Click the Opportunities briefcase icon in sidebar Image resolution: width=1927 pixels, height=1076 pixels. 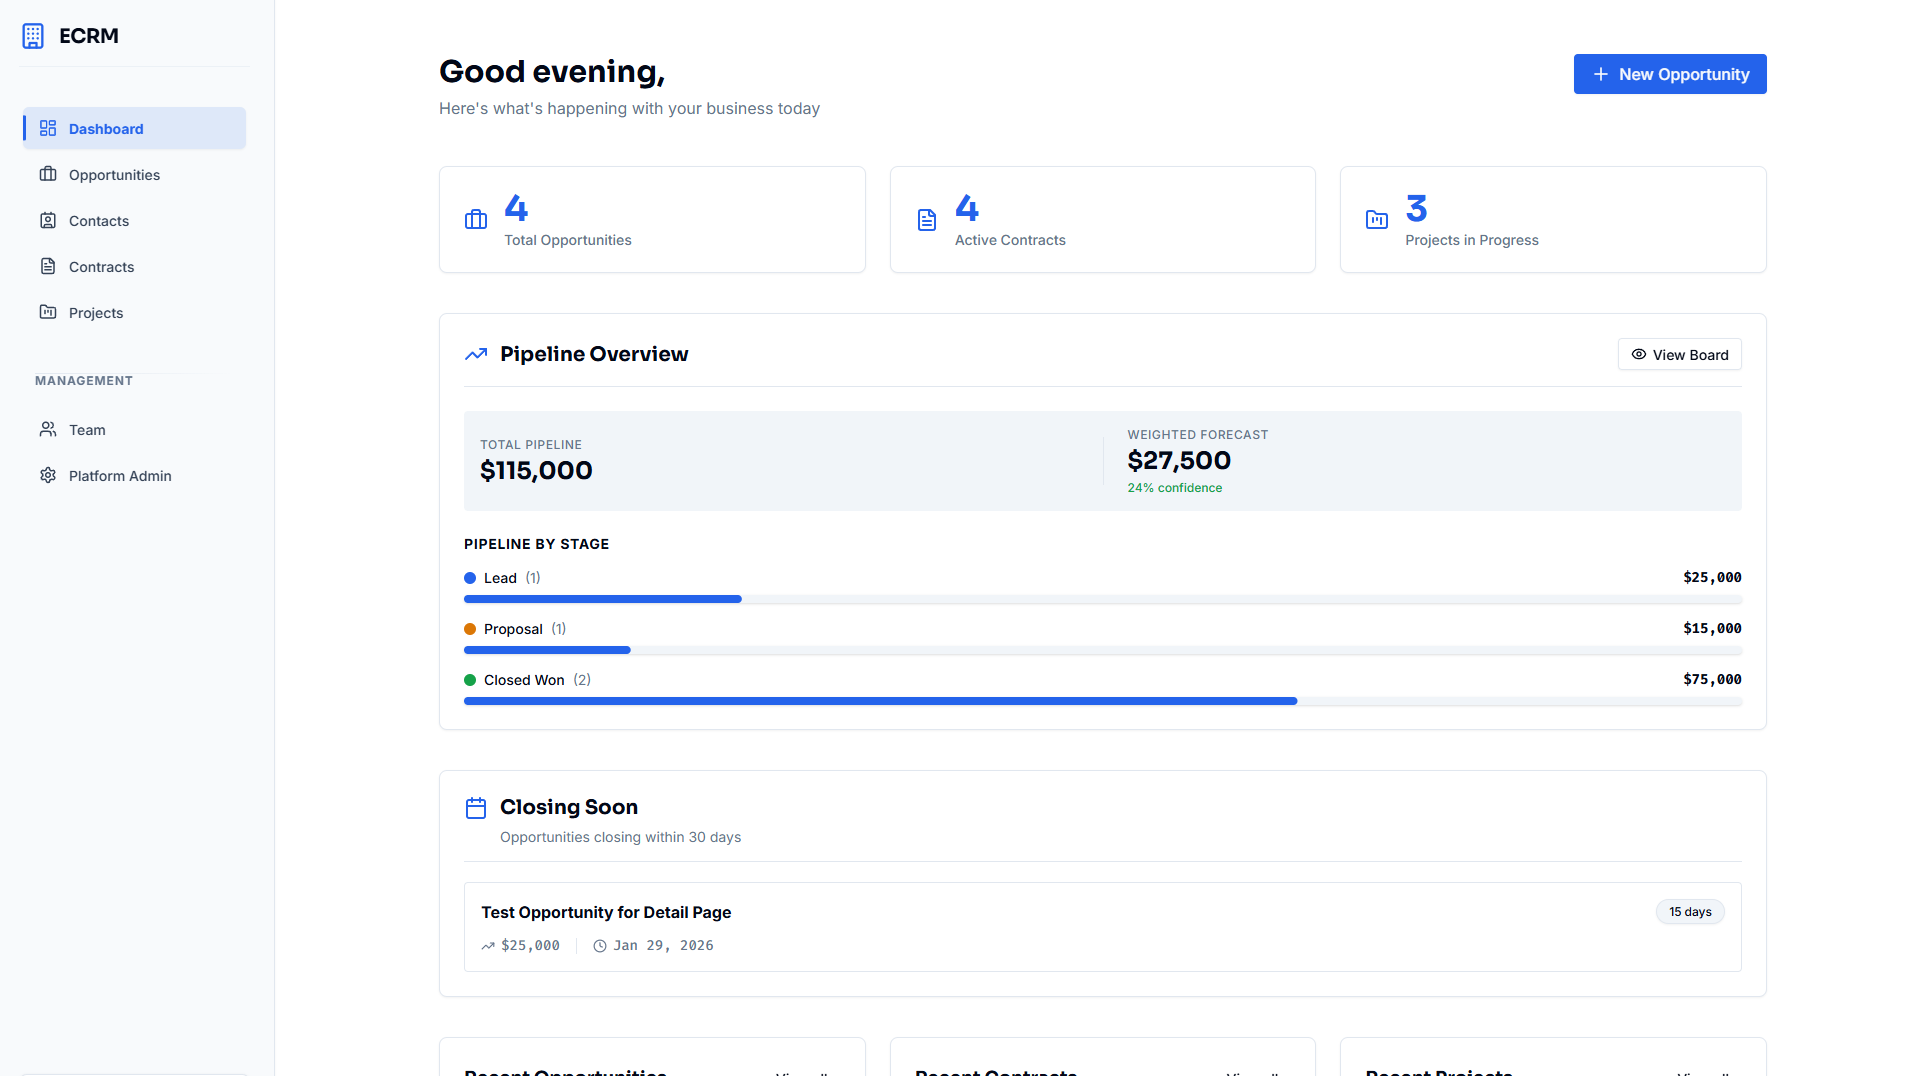pyautogui.click(x=48, y=175)
